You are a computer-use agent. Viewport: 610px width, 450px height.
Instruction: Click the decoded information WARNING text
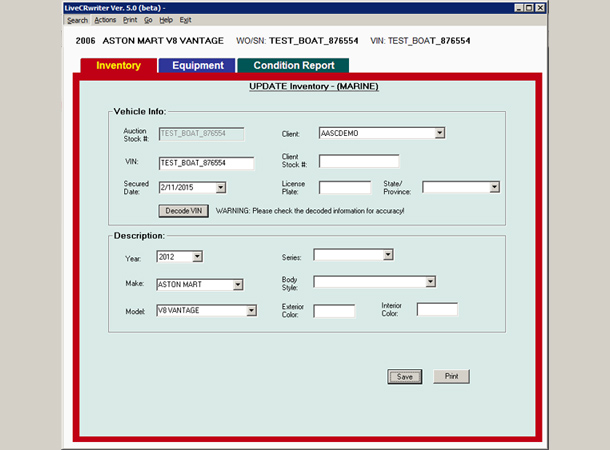point(310,211)
